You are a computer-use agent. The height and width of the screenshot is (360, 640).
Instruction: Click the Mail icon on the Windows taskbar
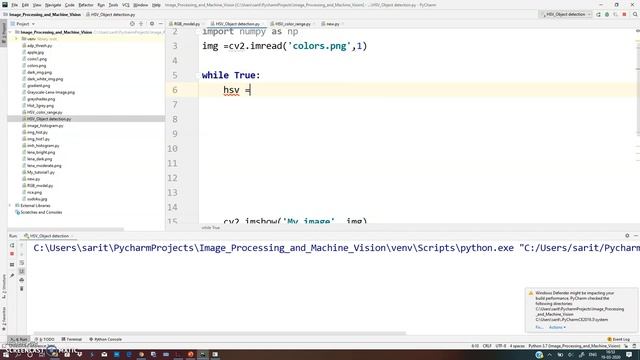point(104,355)
